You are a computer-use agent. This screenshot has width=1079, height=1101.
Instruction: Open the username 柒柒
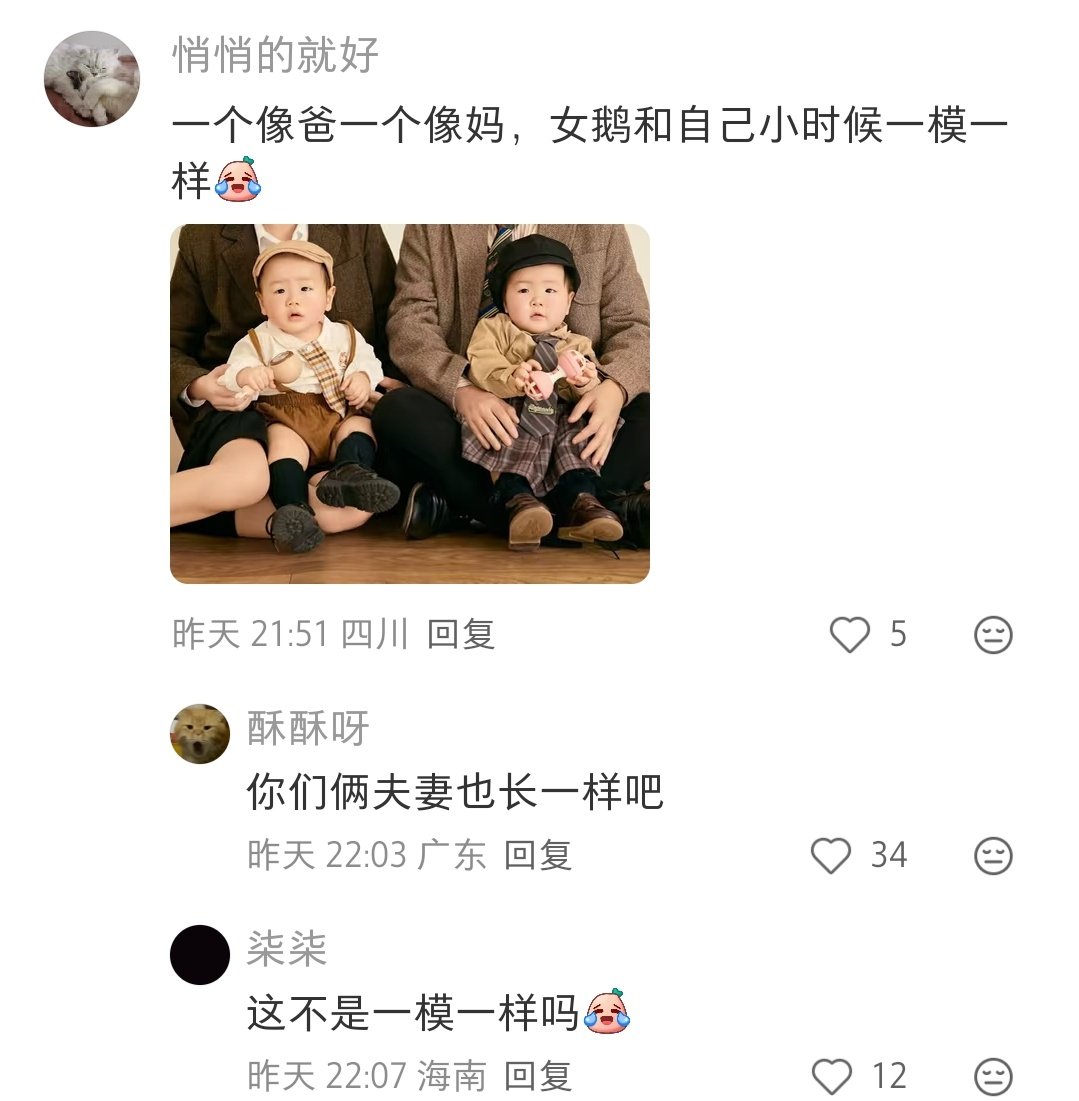tap(286, 949)
